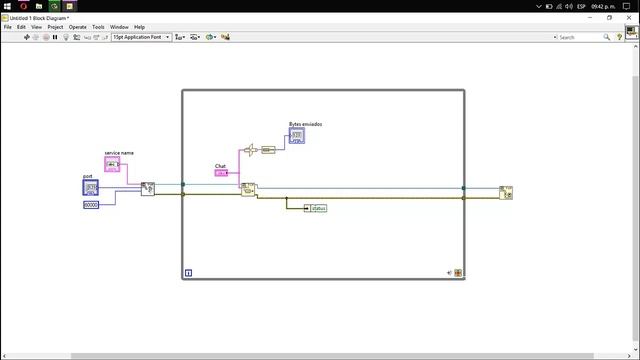
Task: Select the String Length function node
Action: pos(251,150)
